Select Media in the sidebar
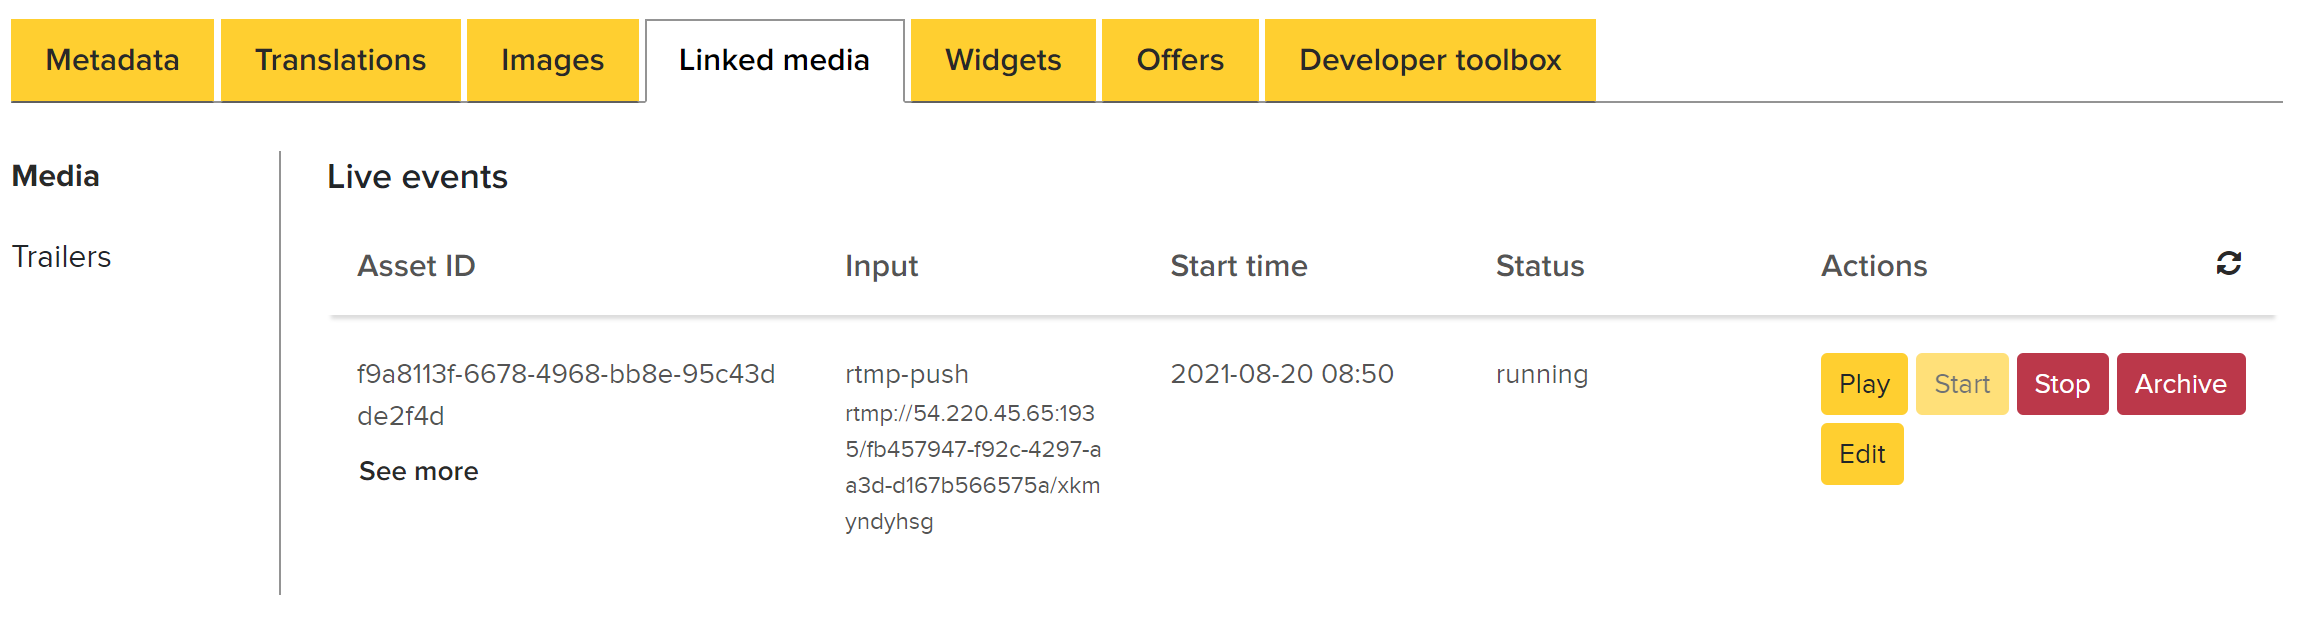This screenshot has width=2307, height=628. pyautogui.click(x=56, y=176)
